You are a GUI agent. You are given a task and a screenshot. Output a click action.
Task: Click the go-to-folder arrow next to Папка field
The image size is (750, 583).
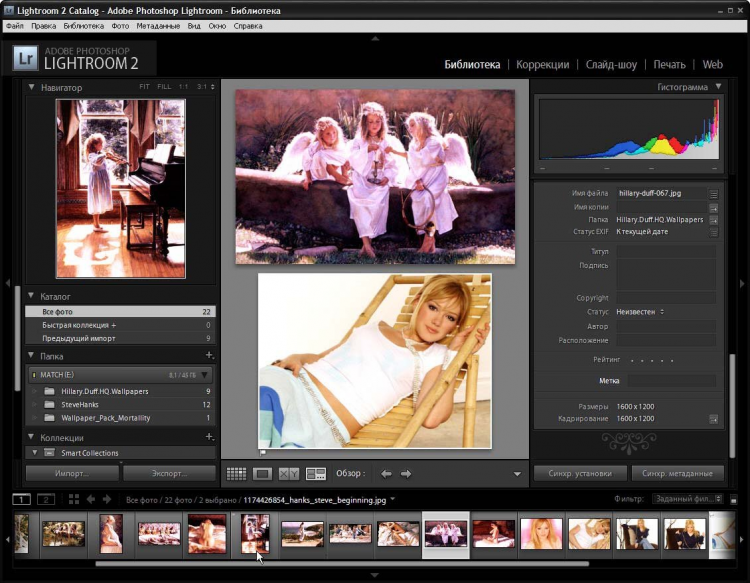[714, 219]
